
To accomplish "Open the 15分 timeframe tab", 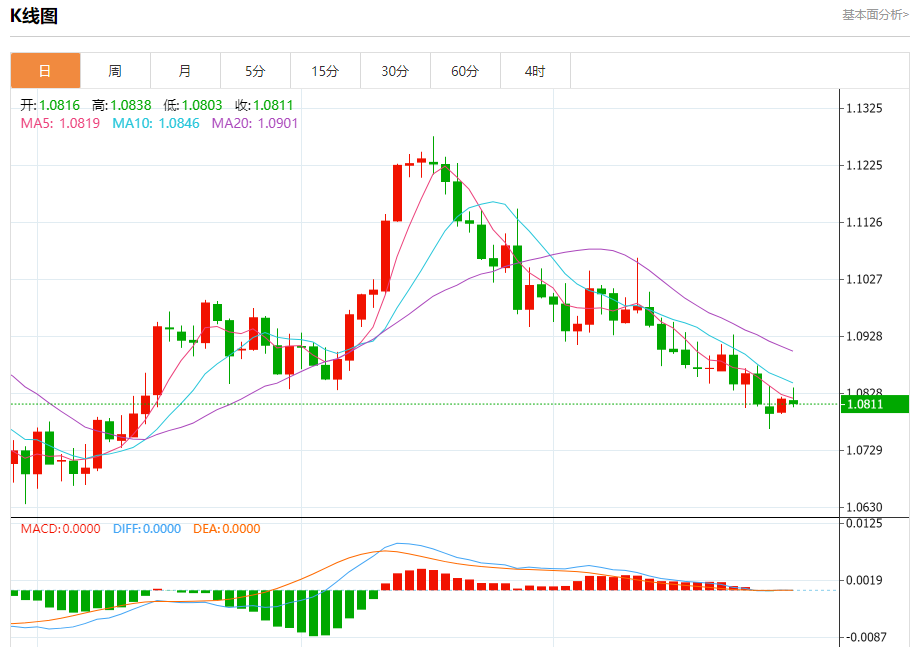I will tap(325, 71).
